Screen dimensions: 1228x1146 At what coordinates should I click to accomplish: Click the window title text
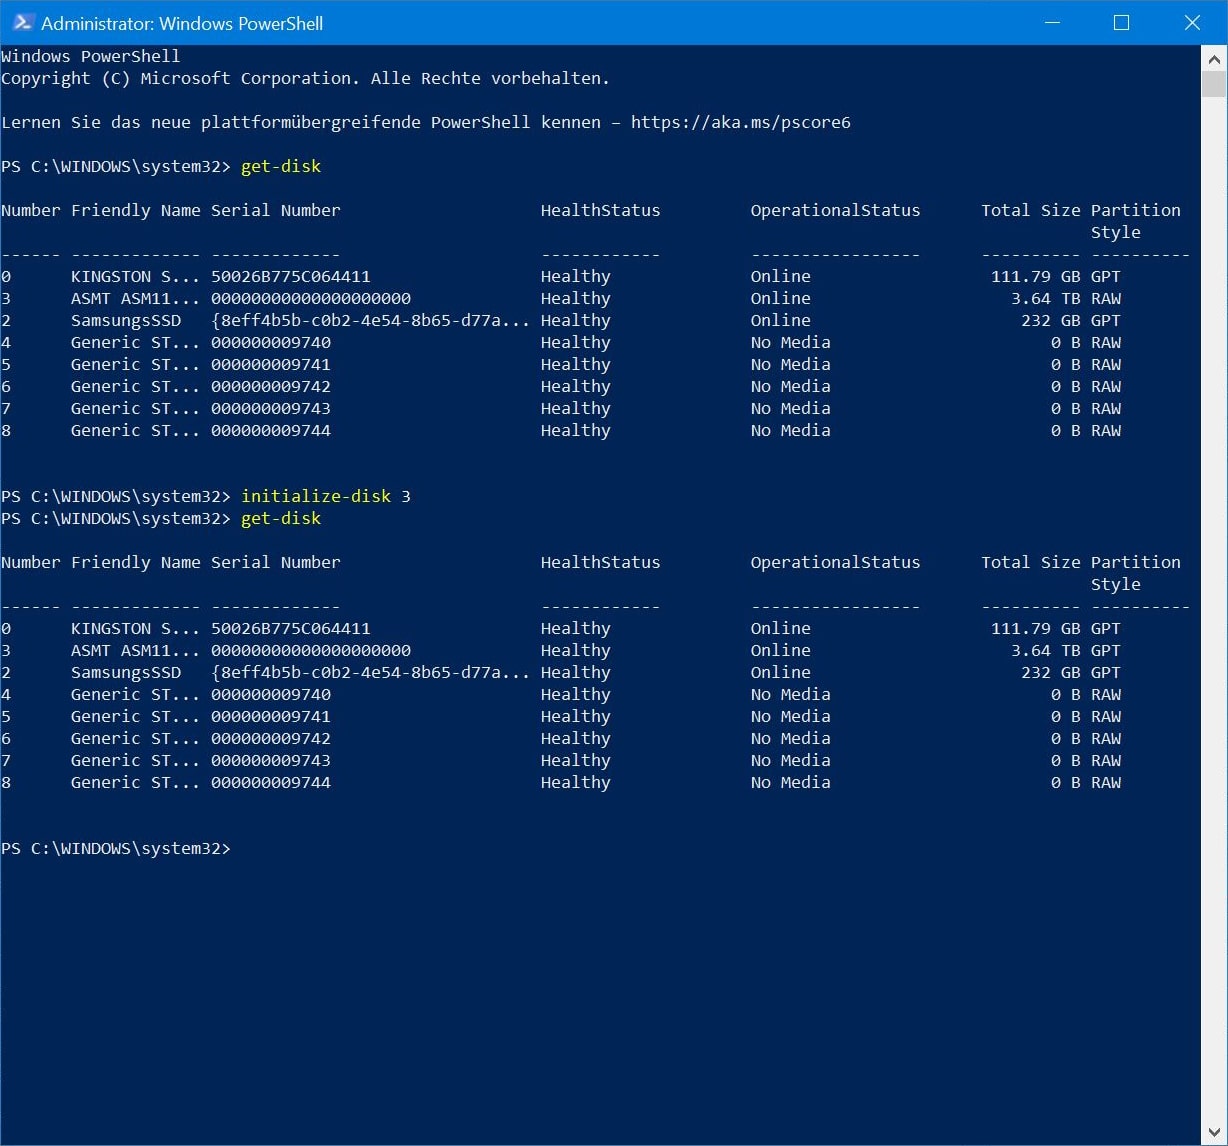182,23
